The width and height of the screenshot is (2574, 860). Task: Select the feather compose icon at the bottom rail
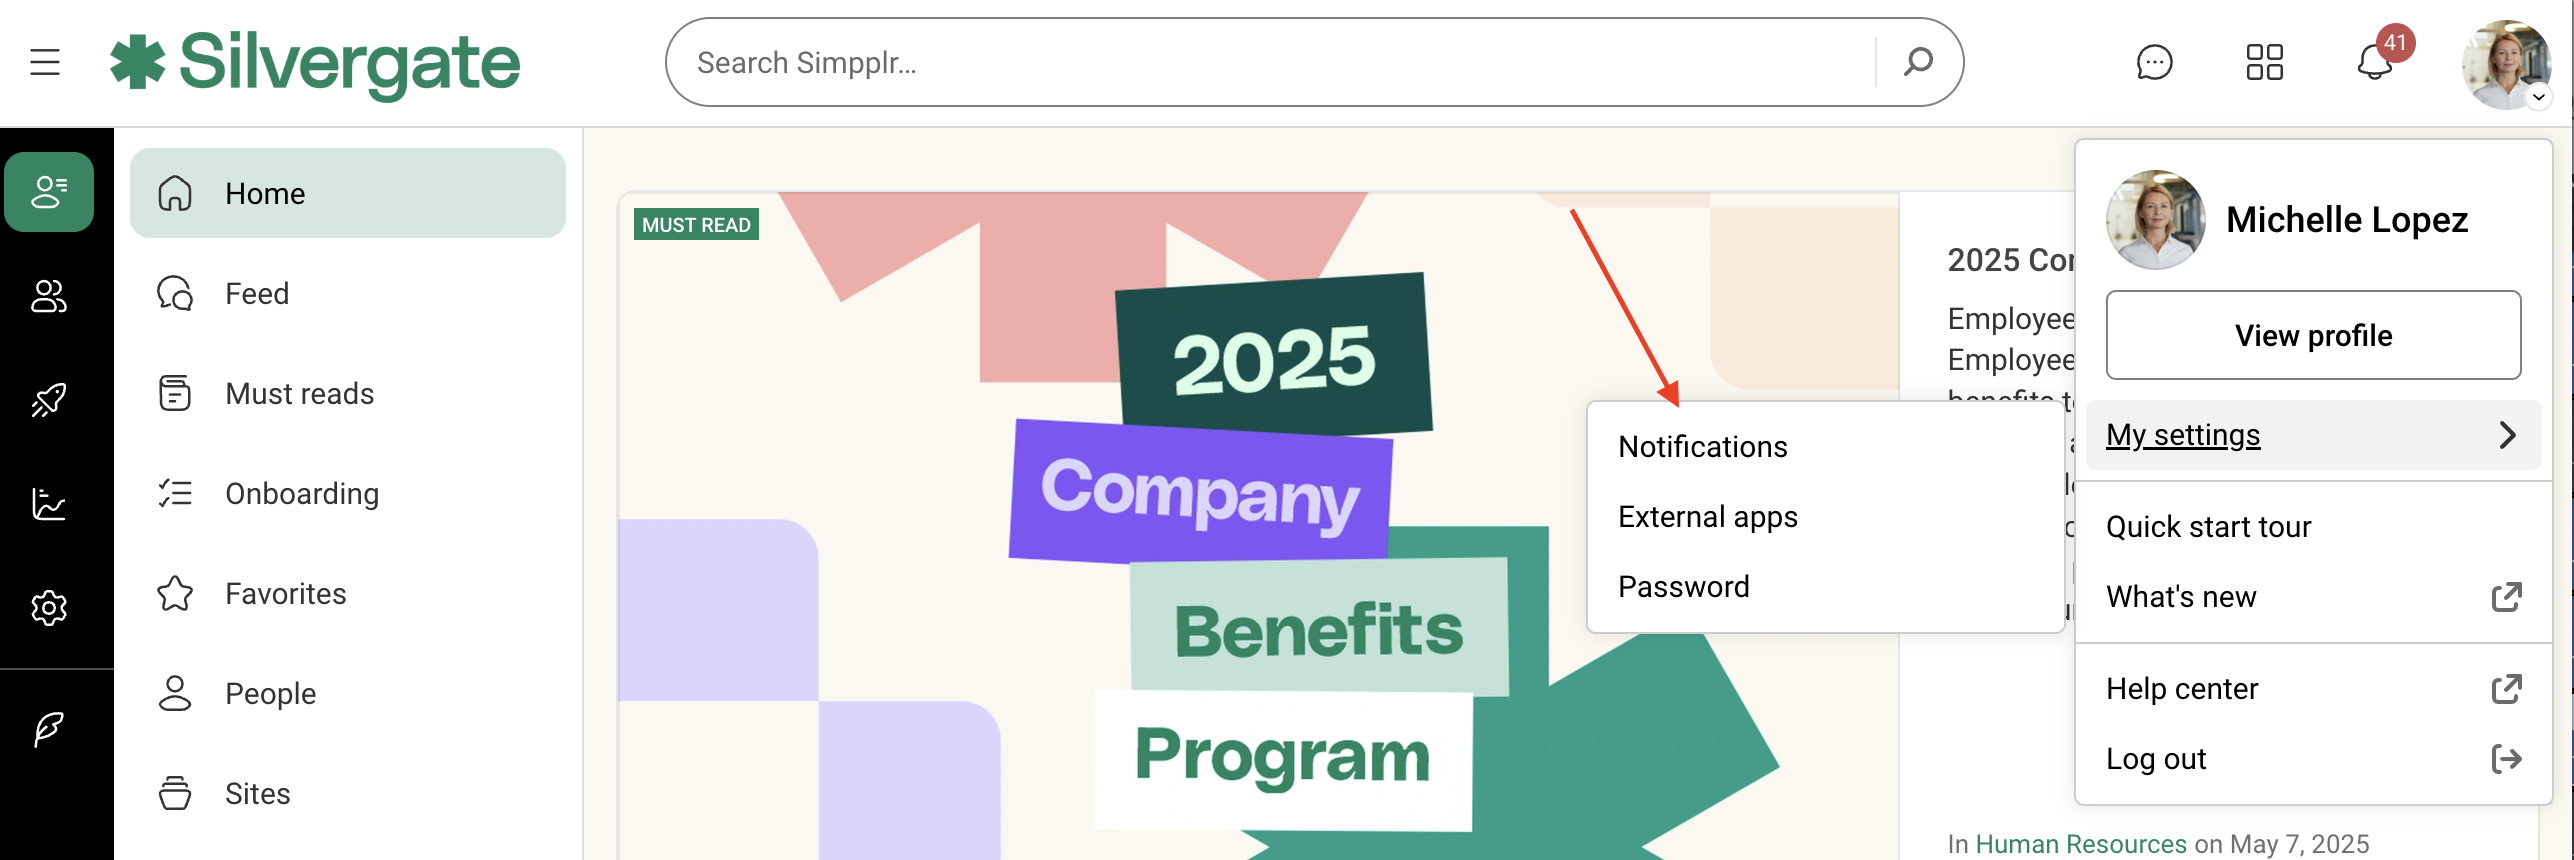point(49,728)
